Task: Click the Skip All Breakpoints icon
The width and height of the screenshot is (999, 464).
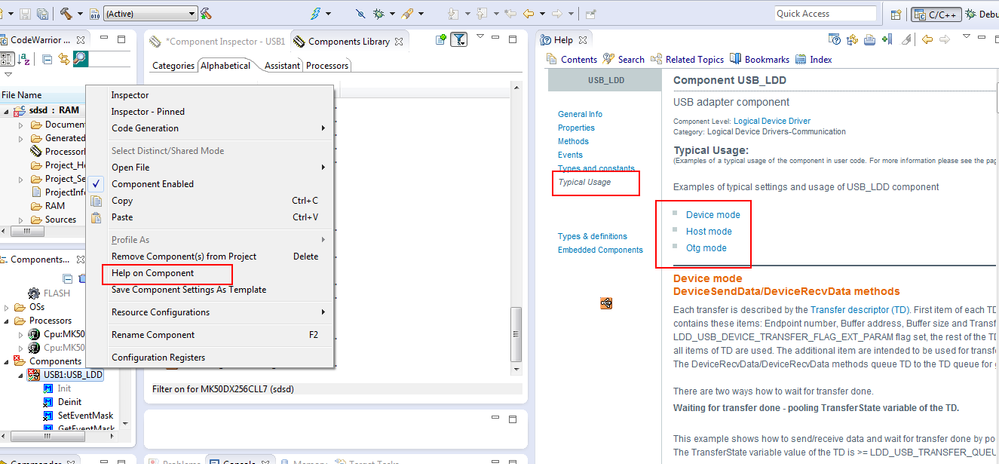Action: [361, 13]
